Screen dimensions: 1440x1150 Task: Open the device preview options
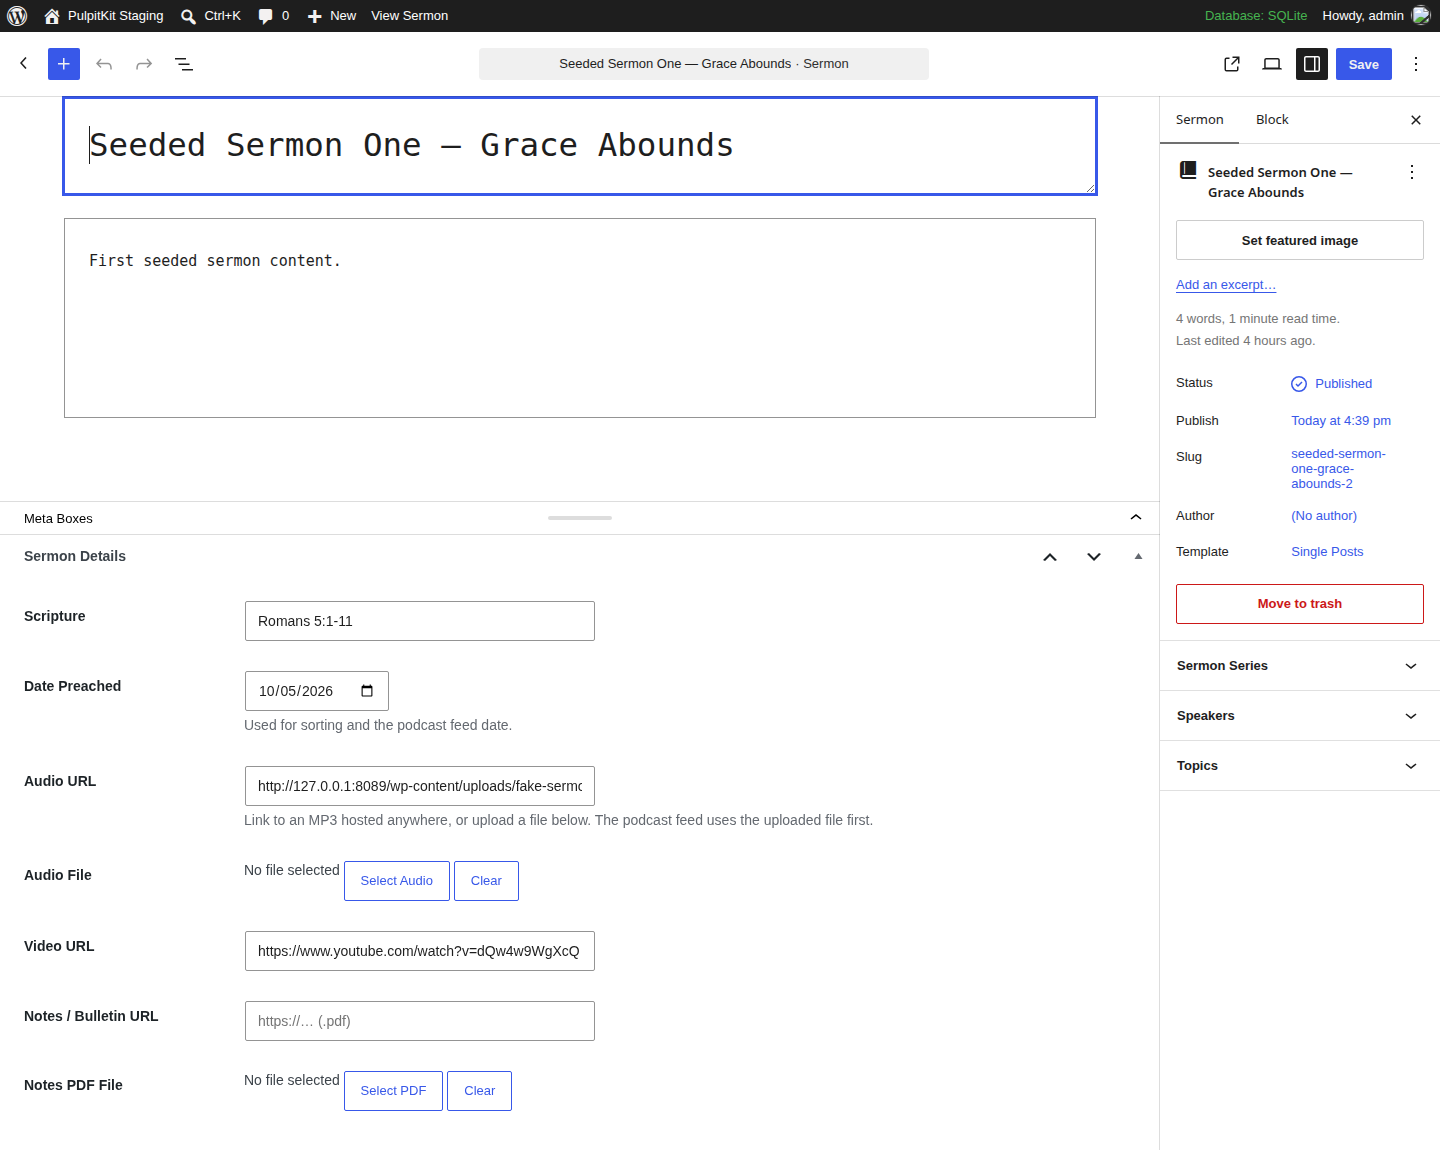[1272, 64]
